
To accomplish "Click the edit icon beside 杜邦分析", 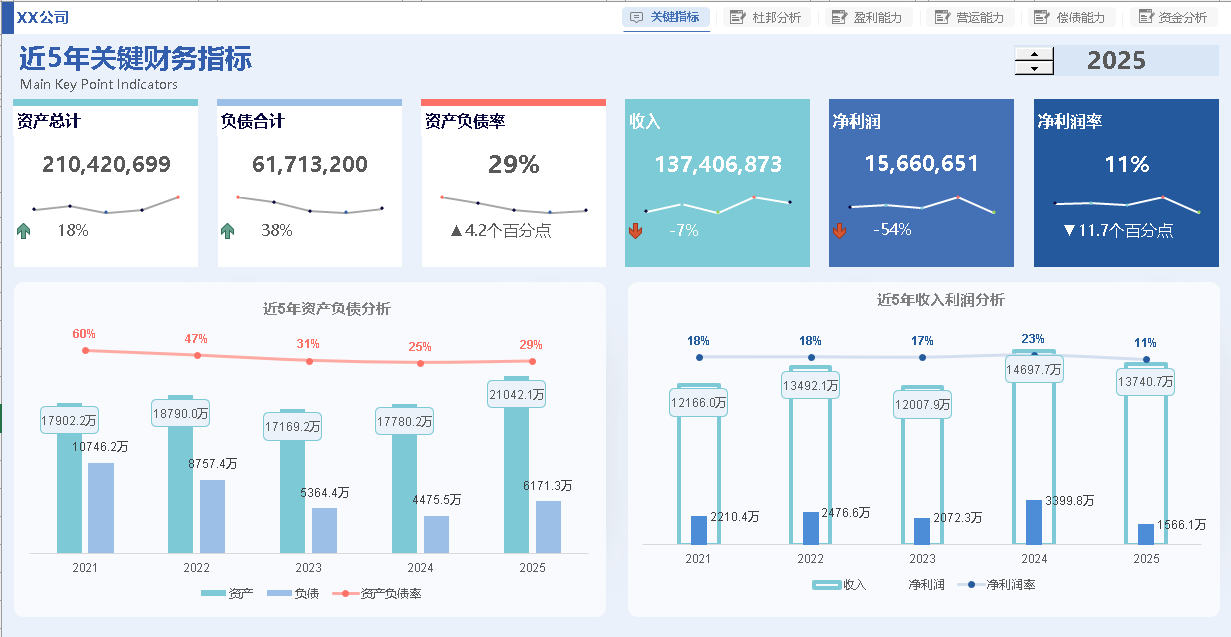I will click(x=738, y=17).
